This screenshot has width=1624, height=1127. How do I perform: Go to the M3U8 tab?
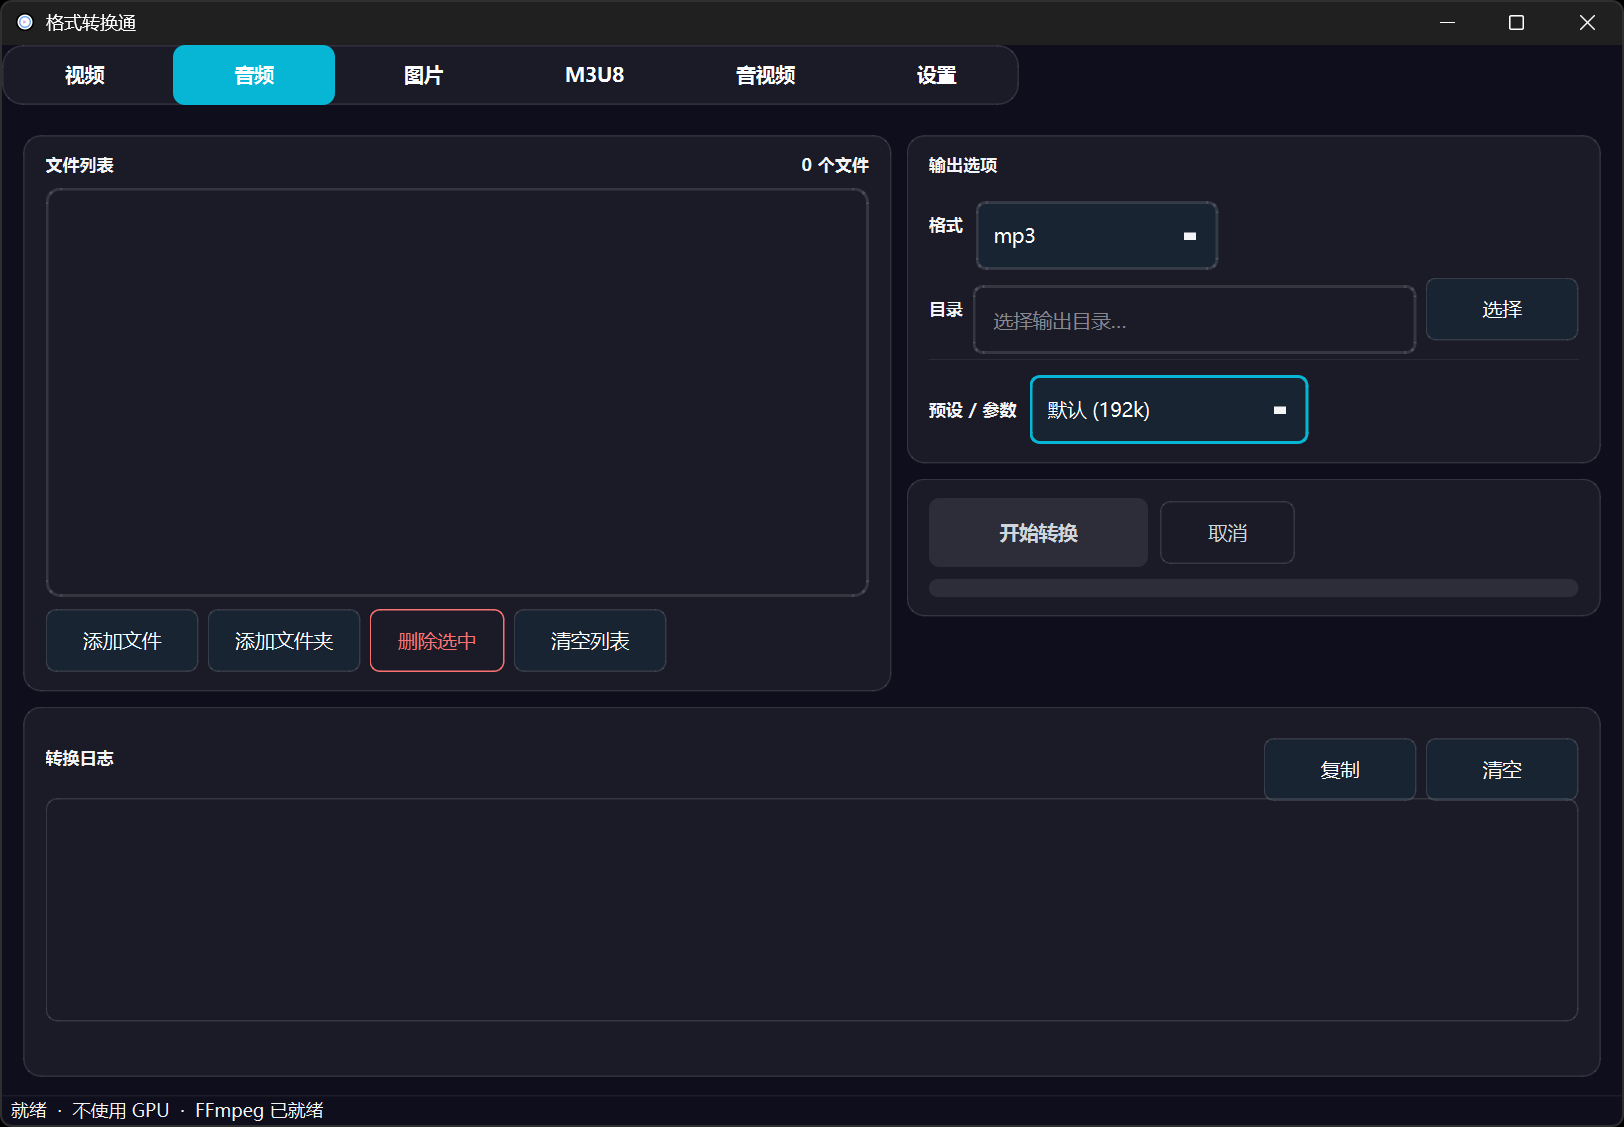click(594, 75)
